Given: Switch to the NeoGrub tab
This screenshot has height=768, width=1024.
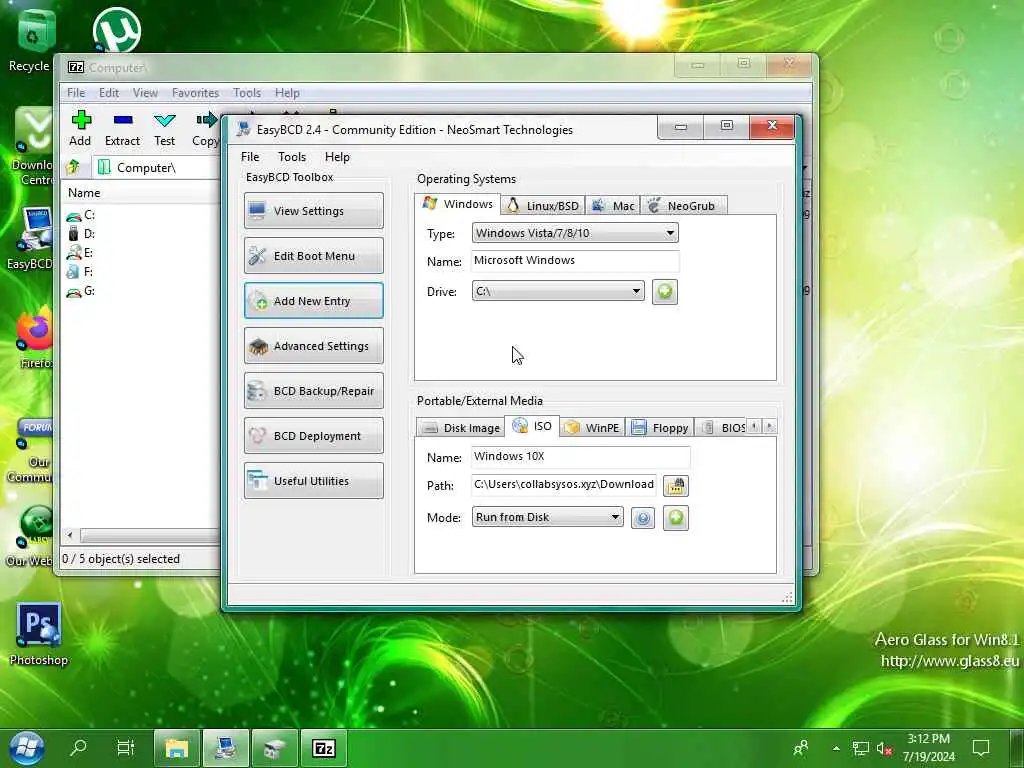Looking at the screenshot, I should click(x=684, y=206).
